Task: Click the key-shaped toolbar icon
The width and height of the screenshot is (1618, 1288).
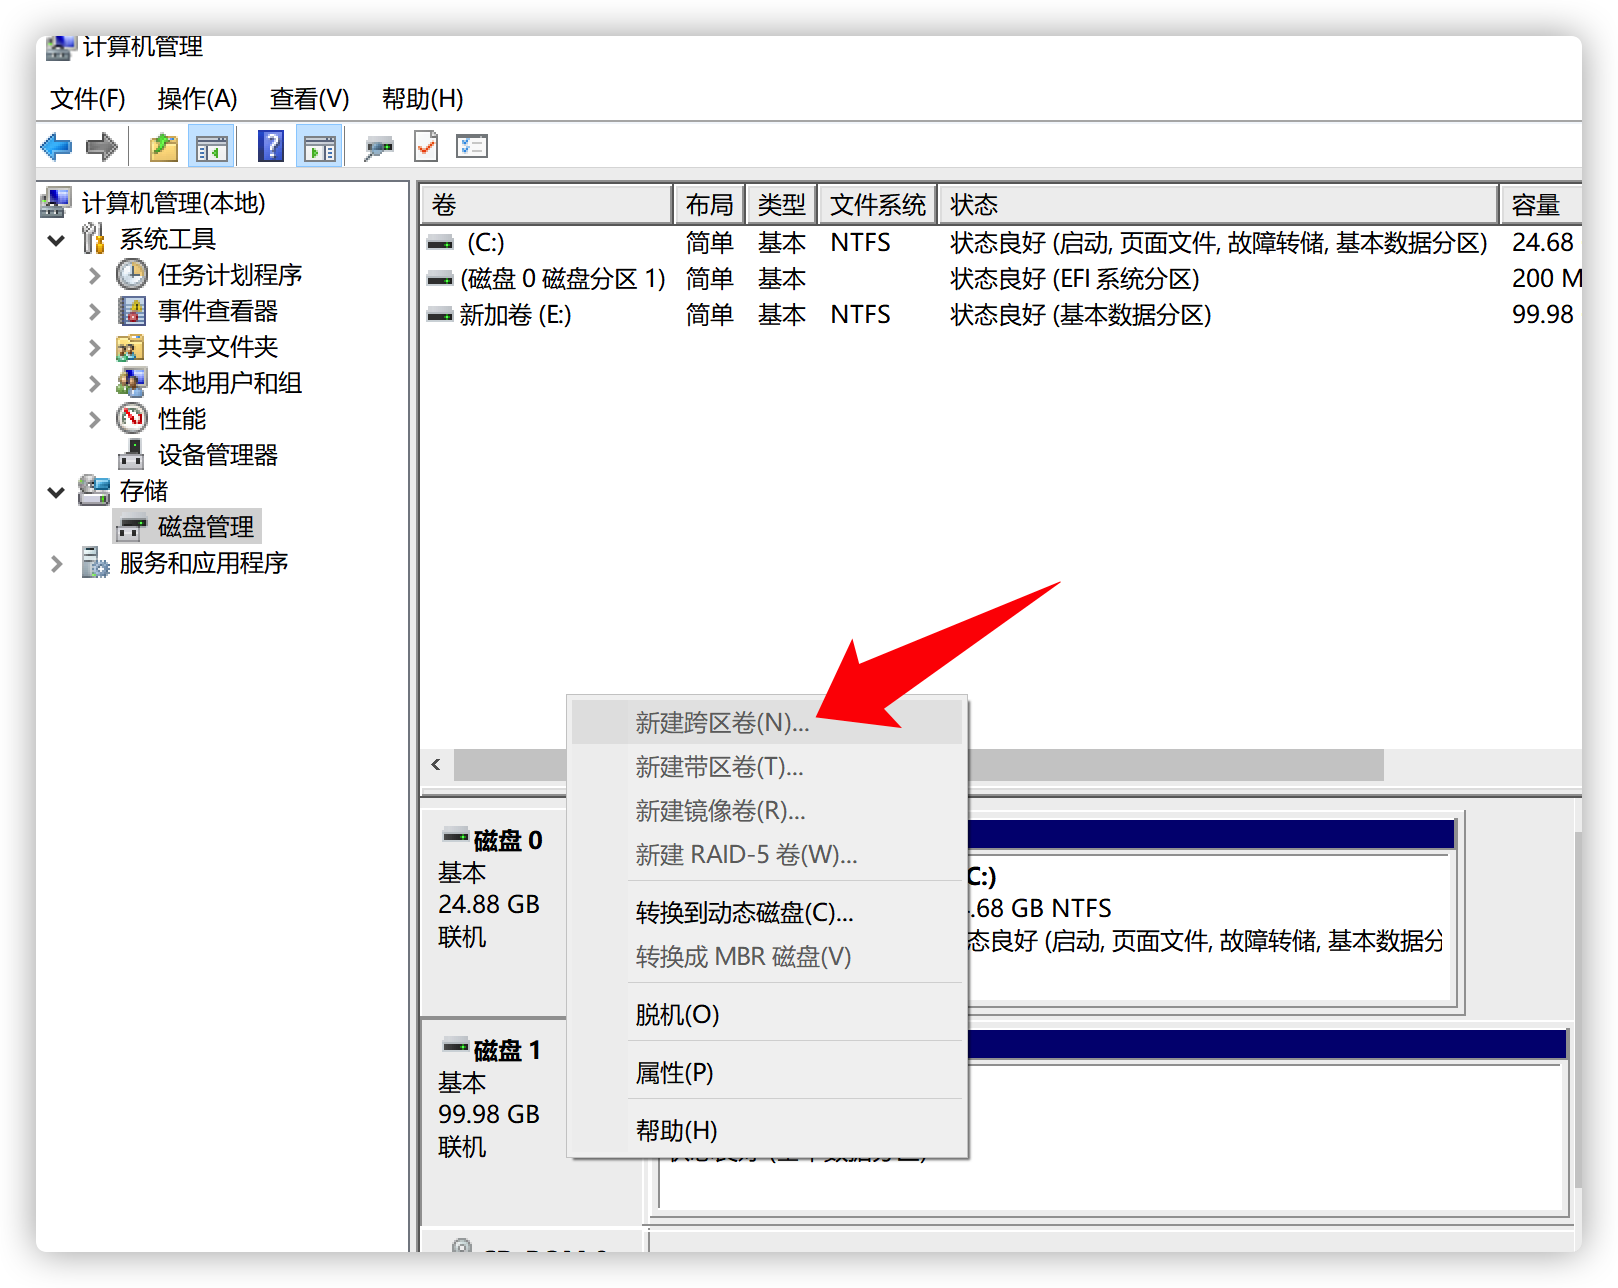Action: coord(378,148)
